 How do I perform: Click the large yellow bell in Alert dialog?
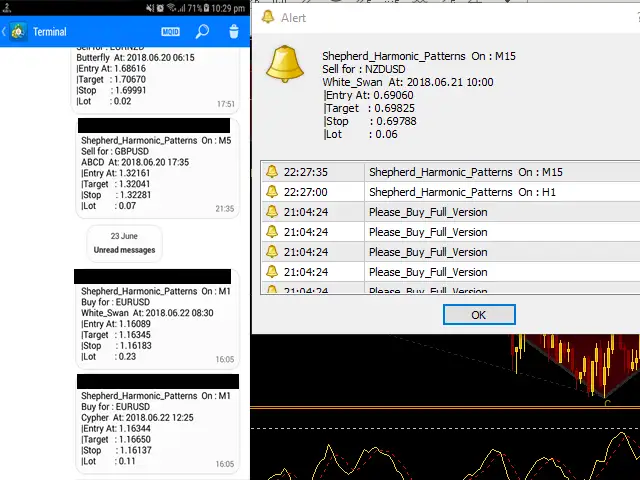[285, 65]
